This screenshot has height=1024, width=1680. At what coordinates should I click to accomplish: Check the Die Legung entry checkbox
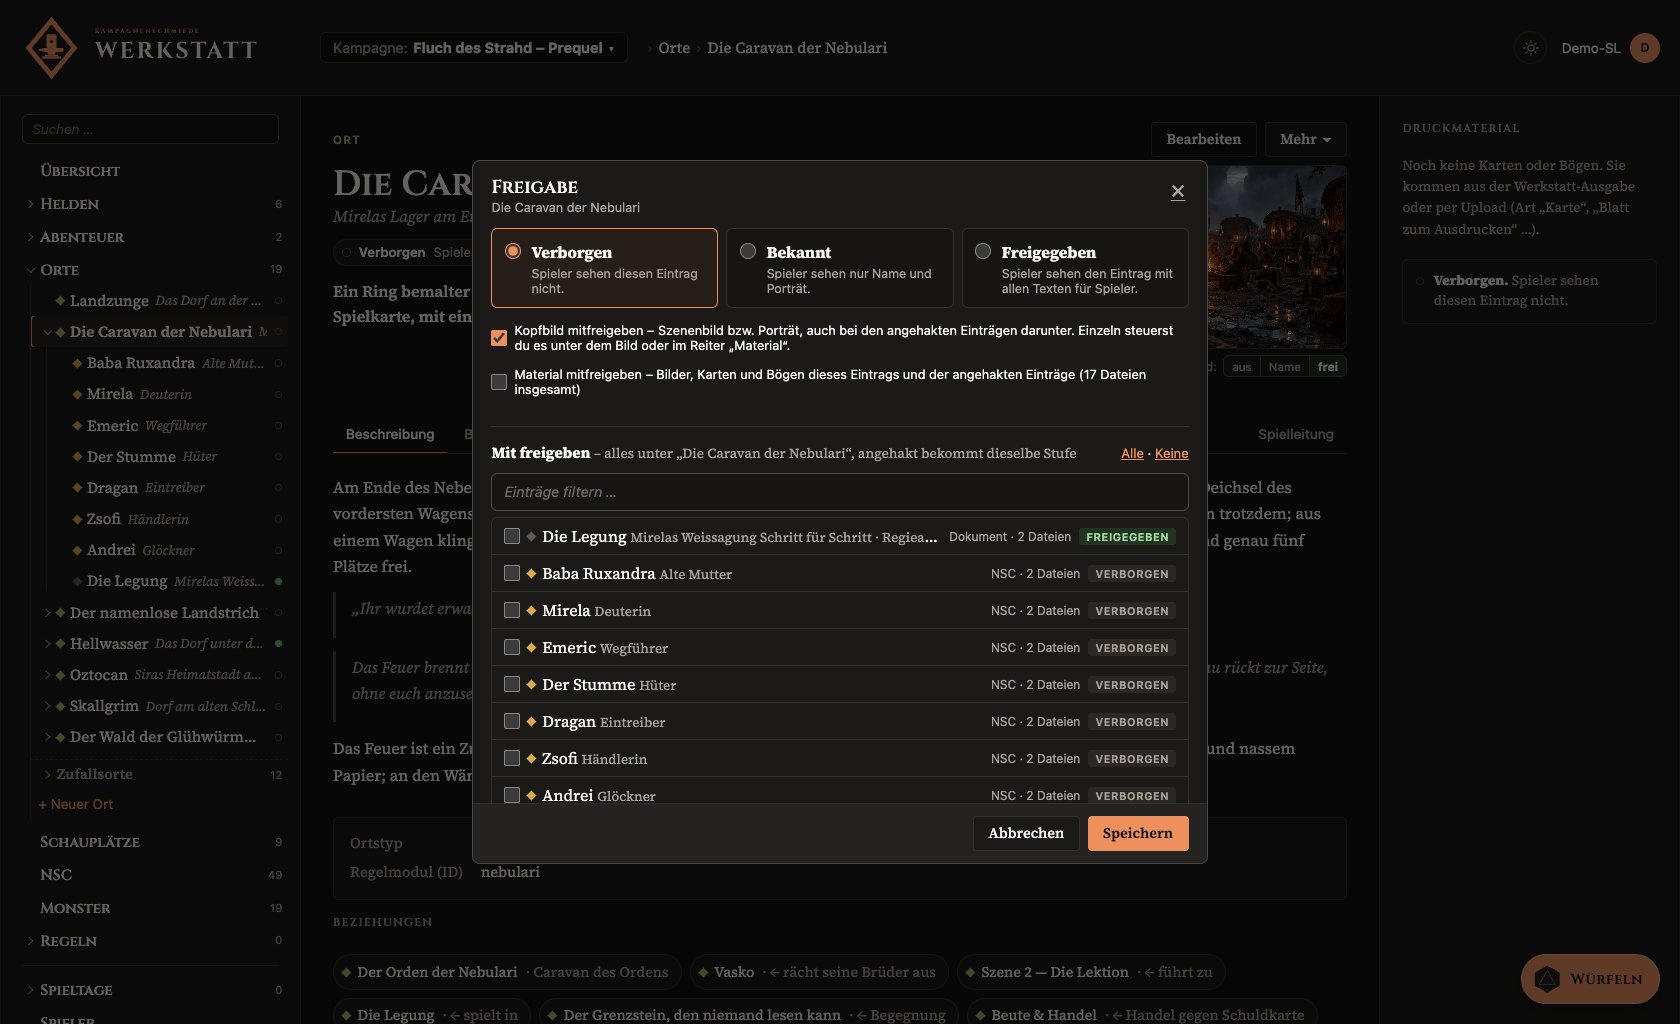(x=512, y=537)
